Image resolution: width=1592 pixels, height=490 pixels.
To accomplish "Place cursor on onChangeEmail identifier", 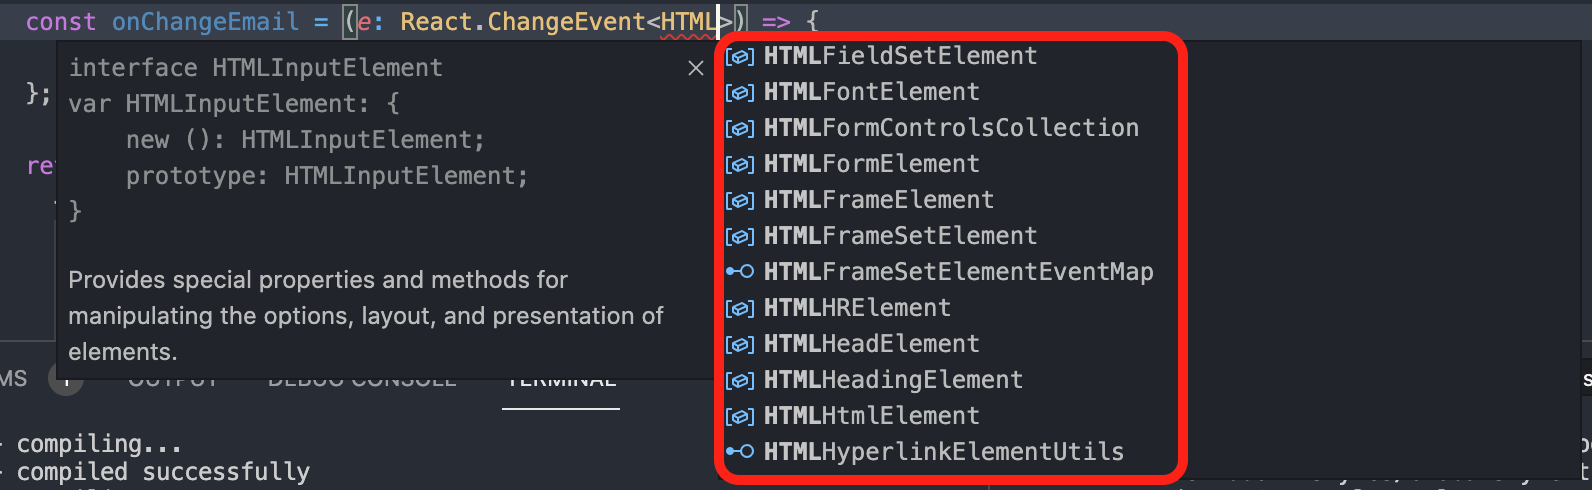I will [x=205, y=22].
